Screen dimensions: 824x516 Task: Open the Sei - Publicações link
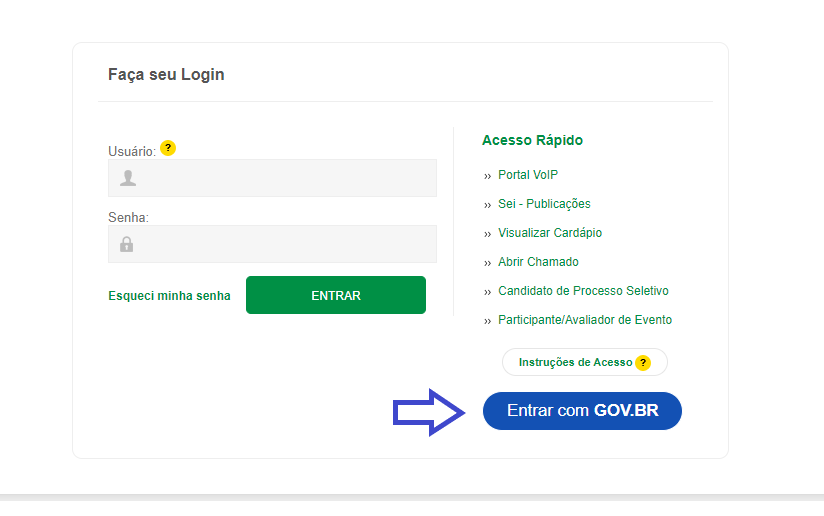pyautogui.click(x=544, y=204)
